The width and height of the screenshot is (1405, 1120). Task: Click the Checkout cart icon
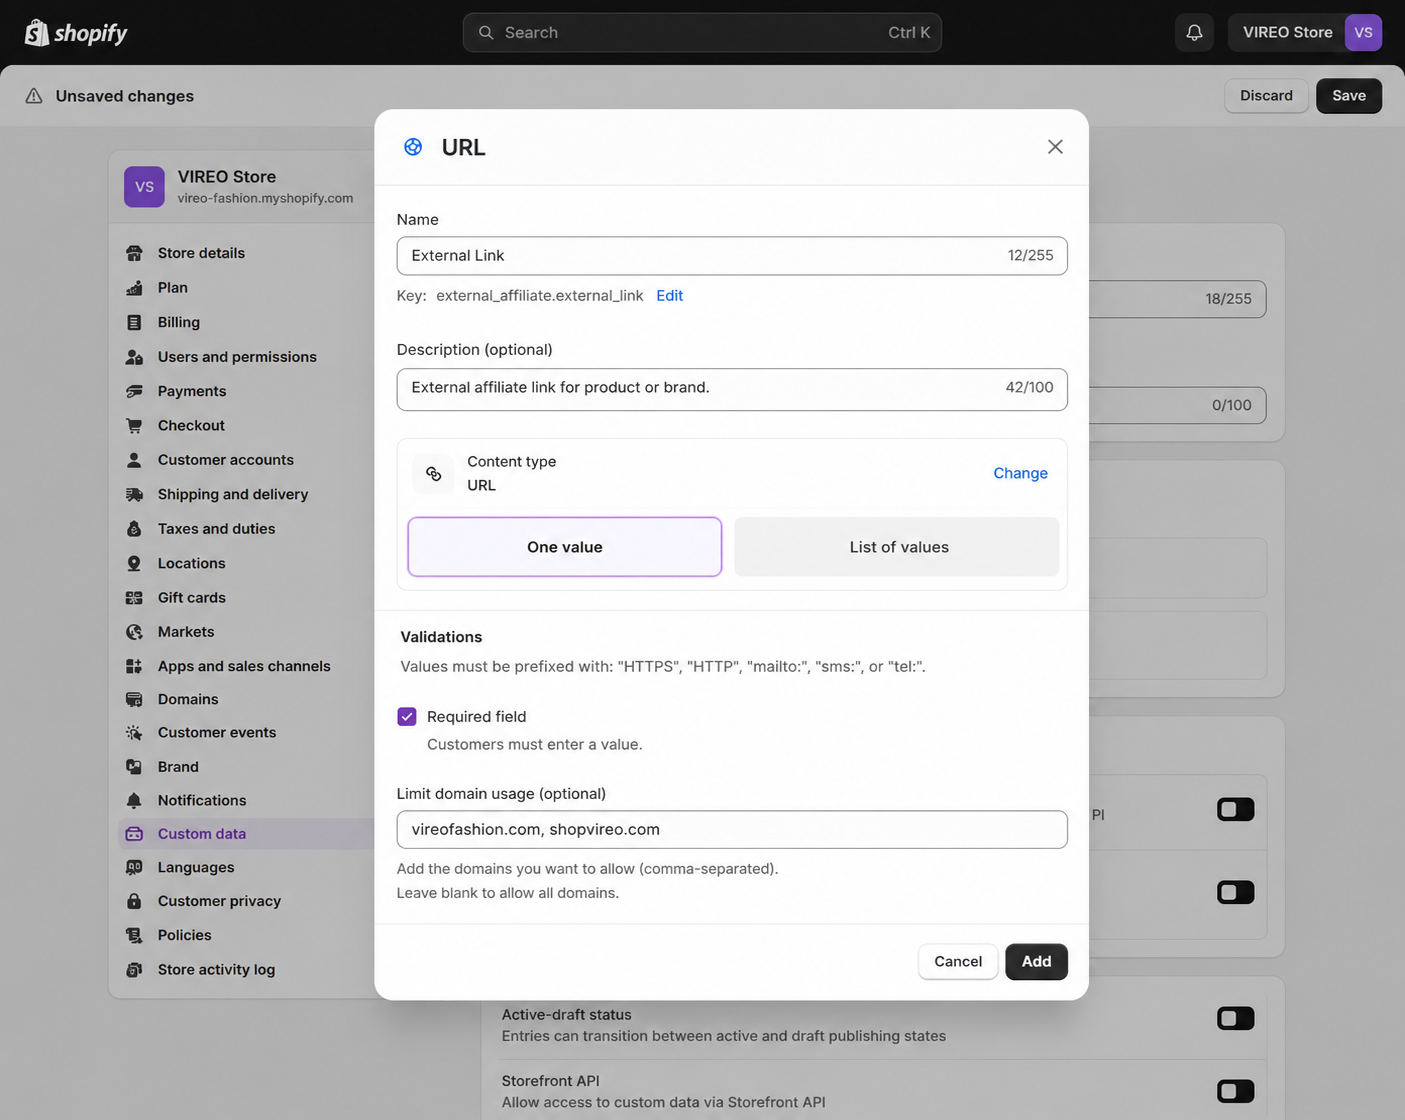pyautogui.click(x=134, y=425)
